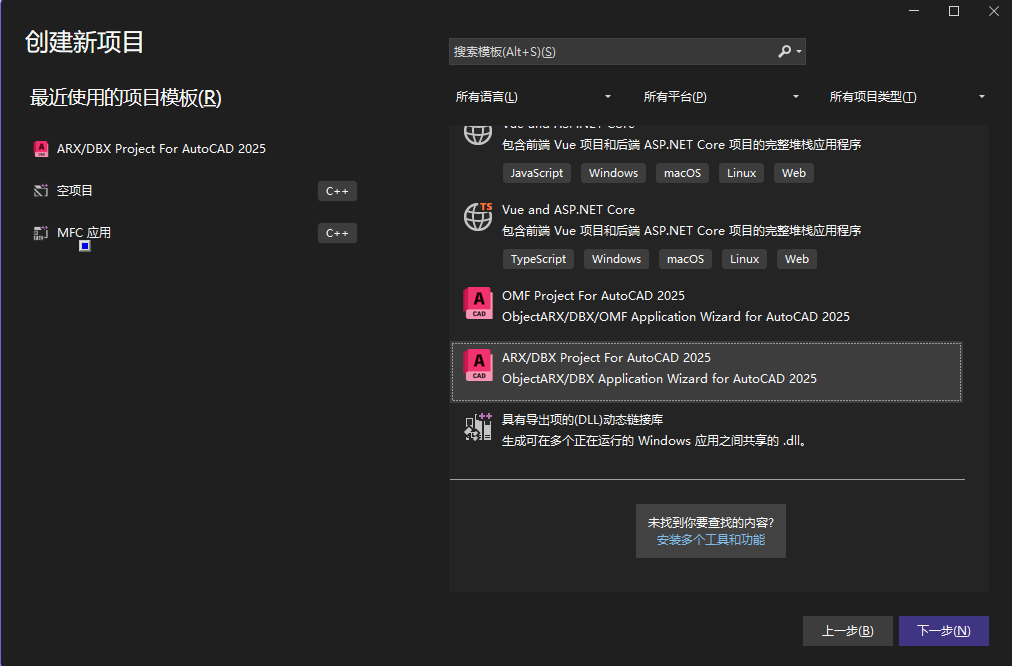
Task: Maximize the dialog window
Action: click(x=954, y=11)
